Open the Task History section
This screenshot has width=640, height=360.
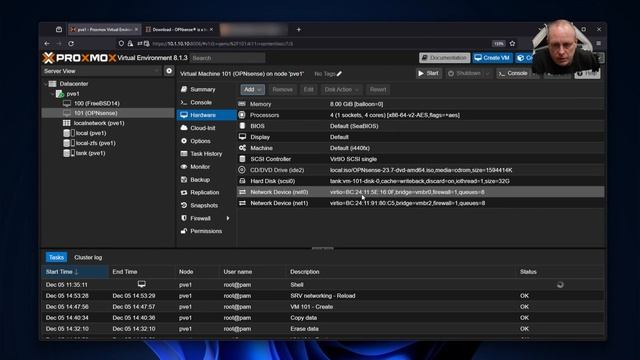pyautogui.click(x=206, y=154)
